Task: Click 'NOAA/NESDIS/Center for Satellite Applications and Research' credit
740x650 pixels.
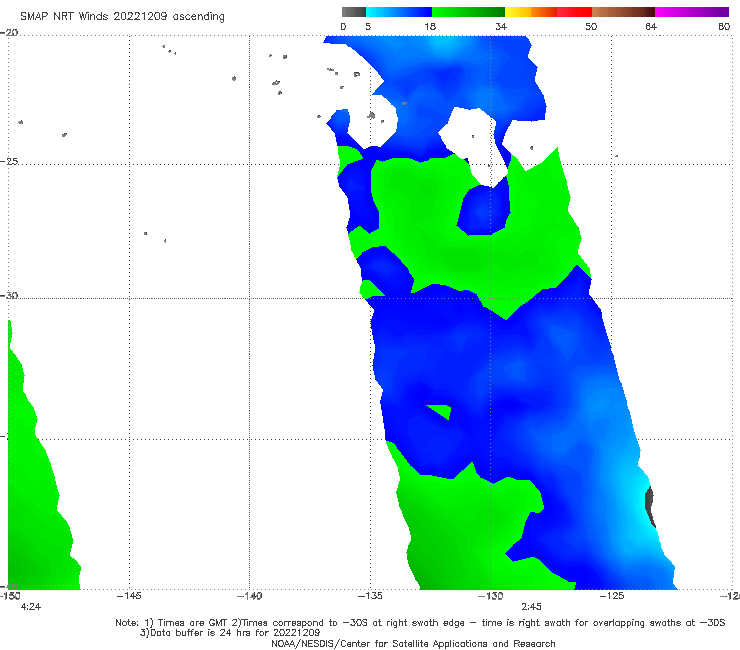Action: [413, 643]
